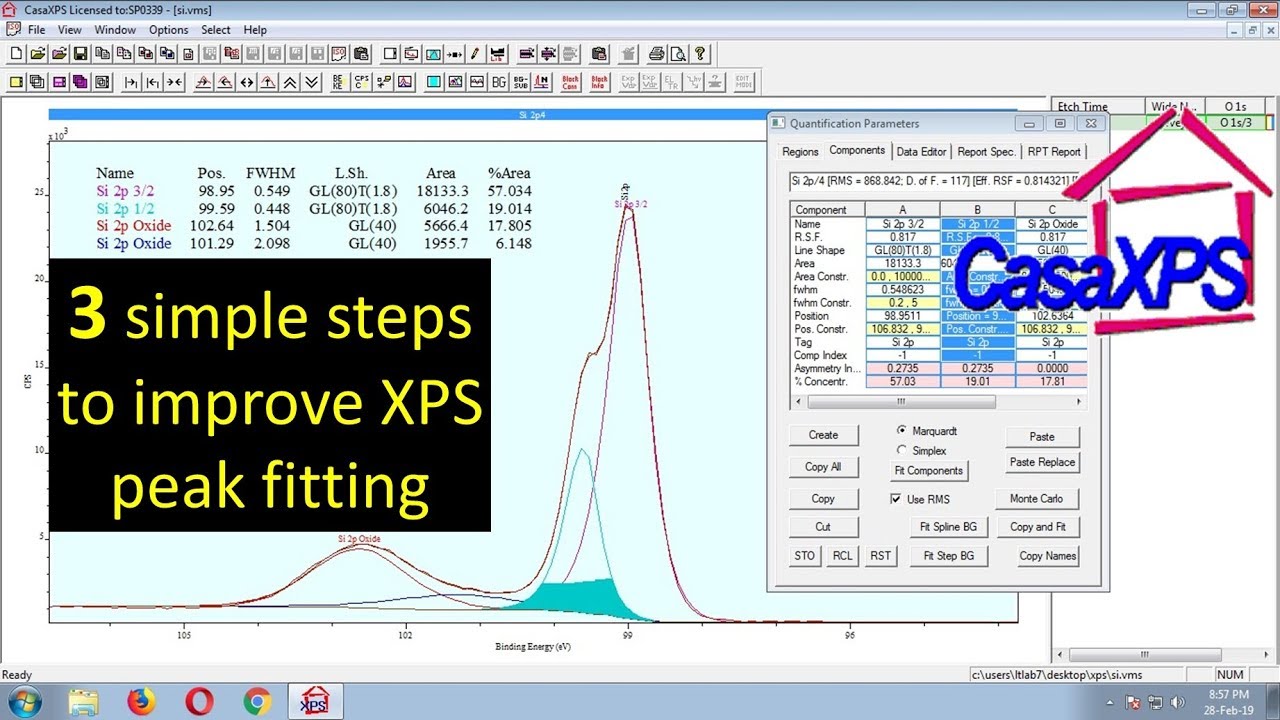Click the Fit Components button

coord(928,471)
